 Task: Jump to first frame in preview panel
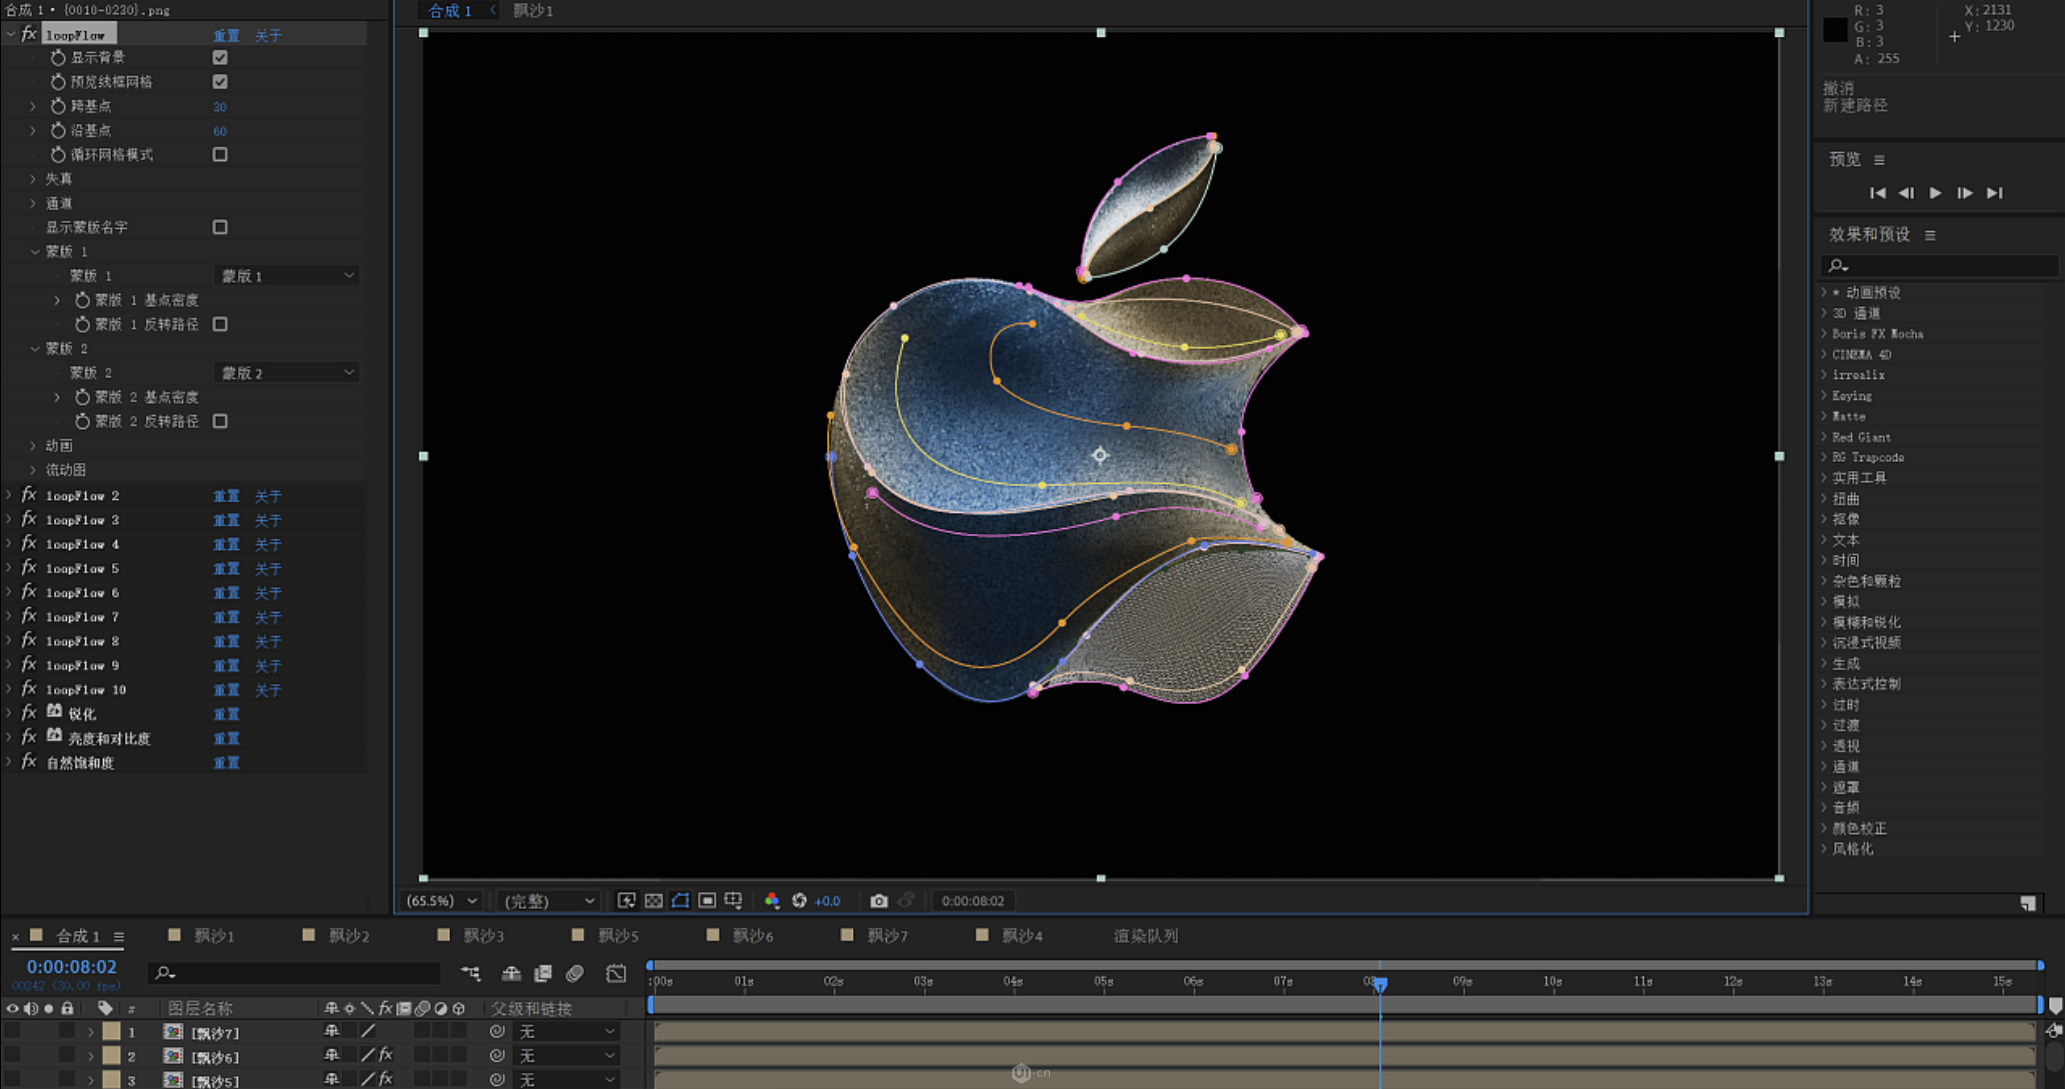[x=1877, y=193]
